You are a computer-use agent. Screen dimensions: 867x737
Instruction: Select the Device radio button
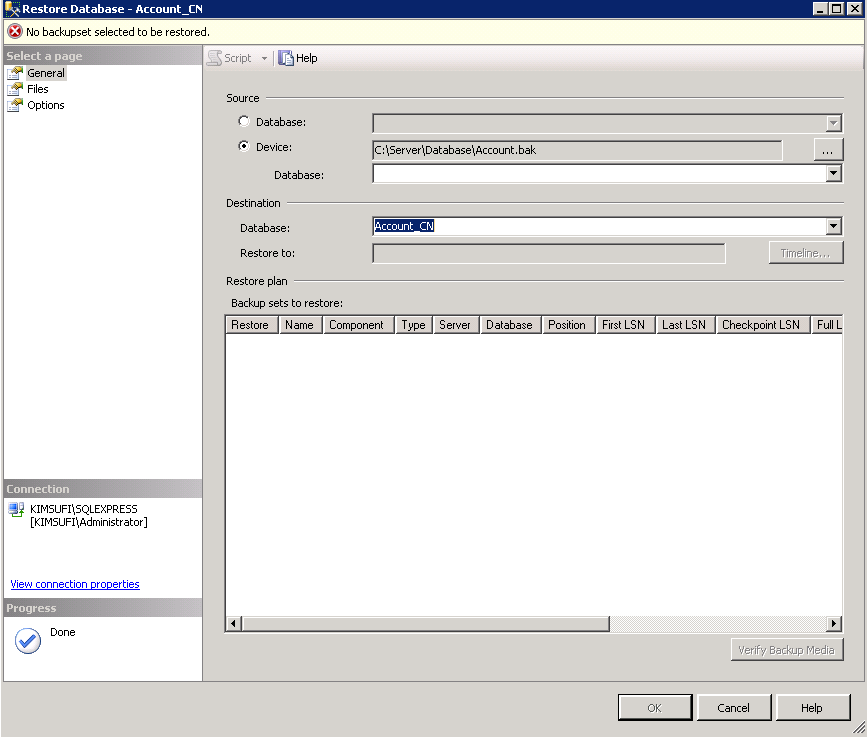(x=244, y=147)
